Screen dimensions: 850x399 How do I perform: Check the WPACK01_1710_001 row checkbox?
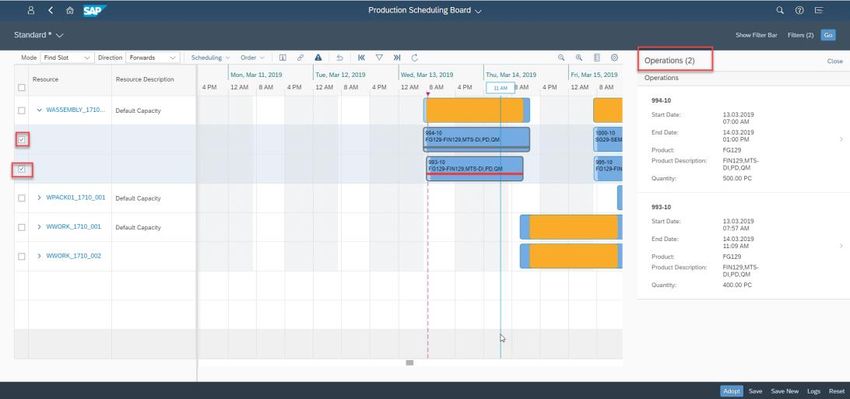pos(22,198)
